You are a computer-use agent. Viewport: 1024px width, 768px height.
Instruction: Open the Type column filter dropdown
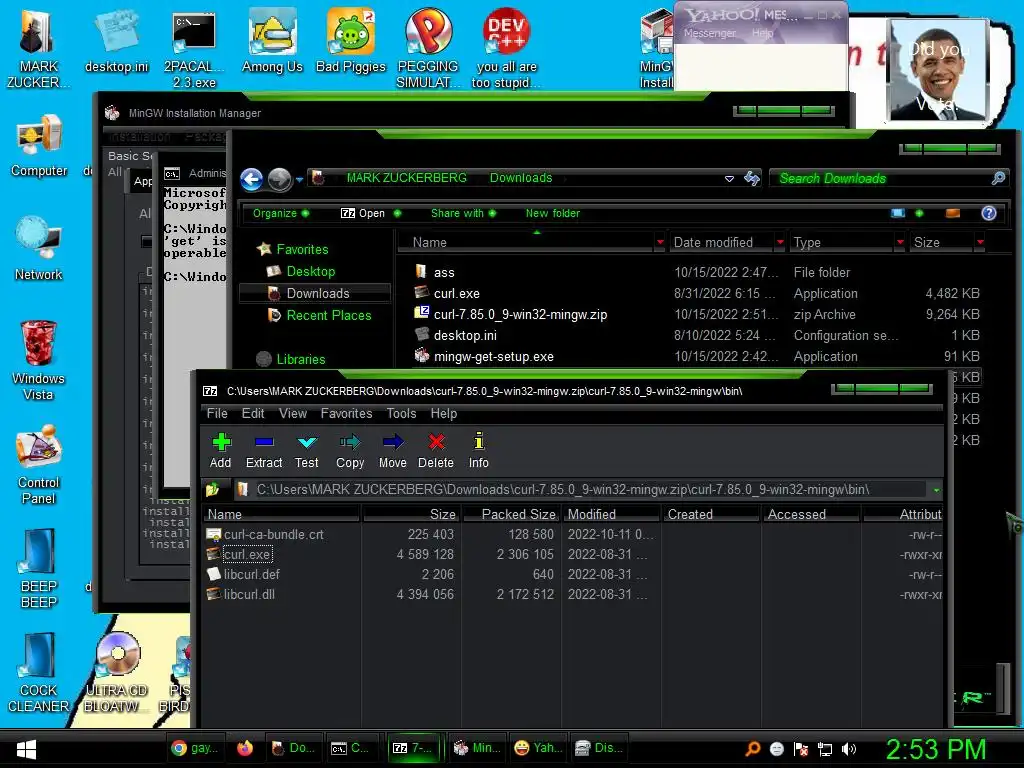901,242
